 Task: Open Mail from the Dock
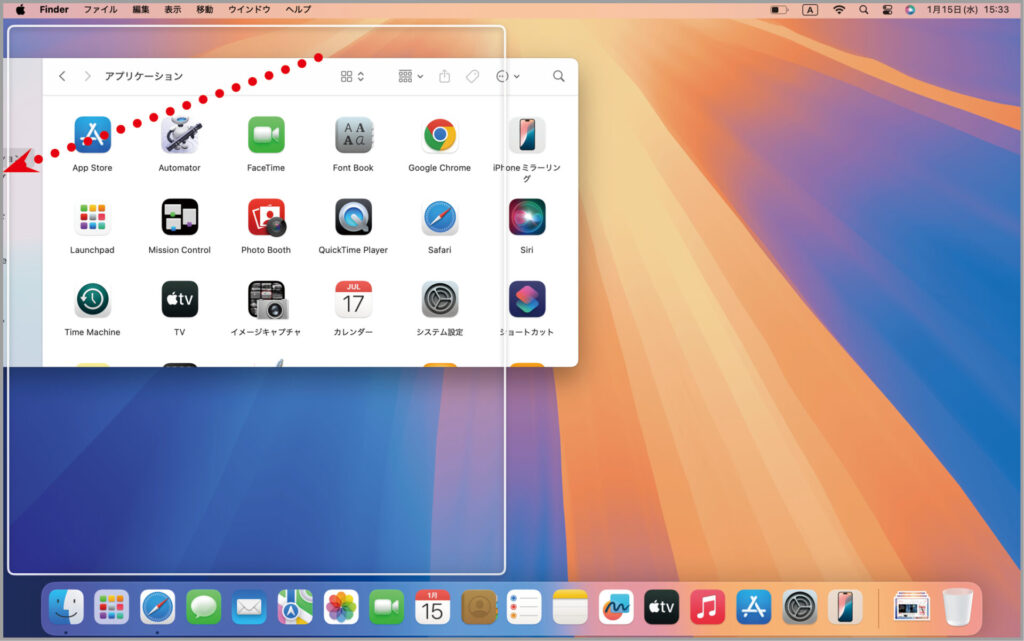click(x=249, y=607)
